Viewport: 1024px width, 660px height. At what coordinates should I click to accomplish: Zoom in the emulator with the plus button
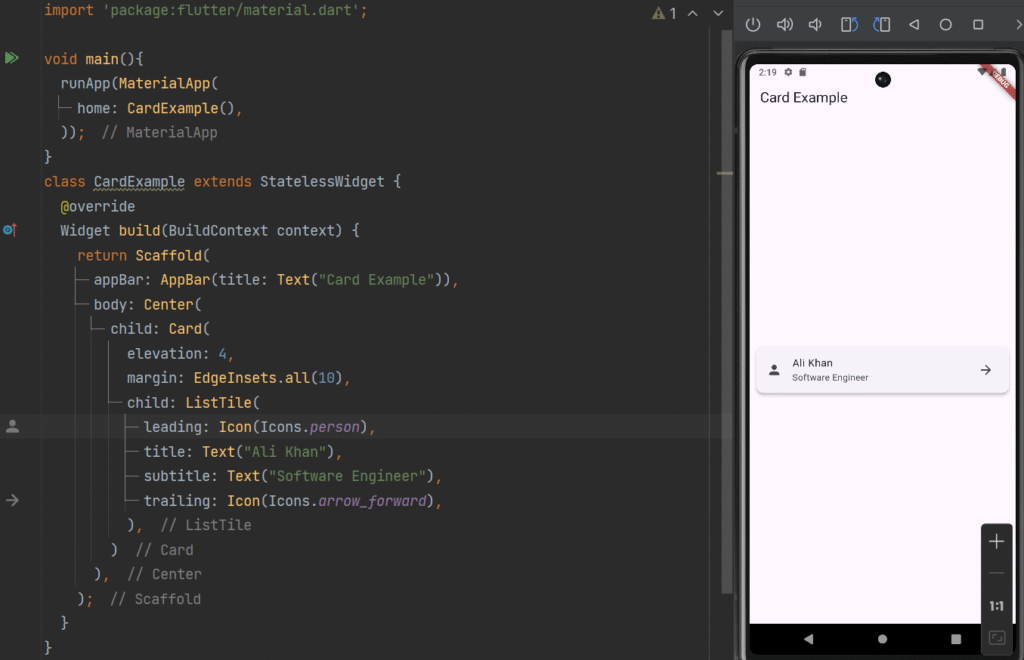(x=996, y=542)
